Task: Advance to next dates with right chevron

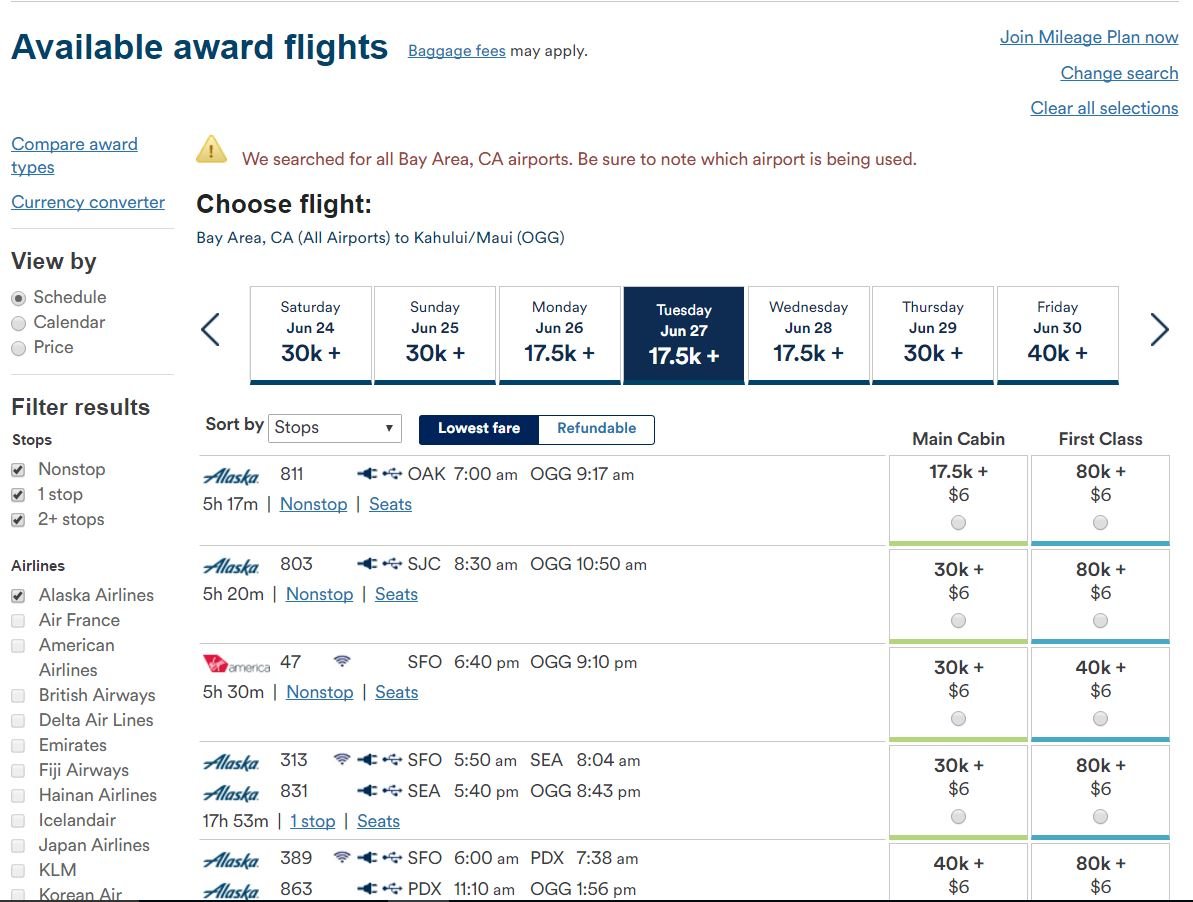Action: 1160,330
